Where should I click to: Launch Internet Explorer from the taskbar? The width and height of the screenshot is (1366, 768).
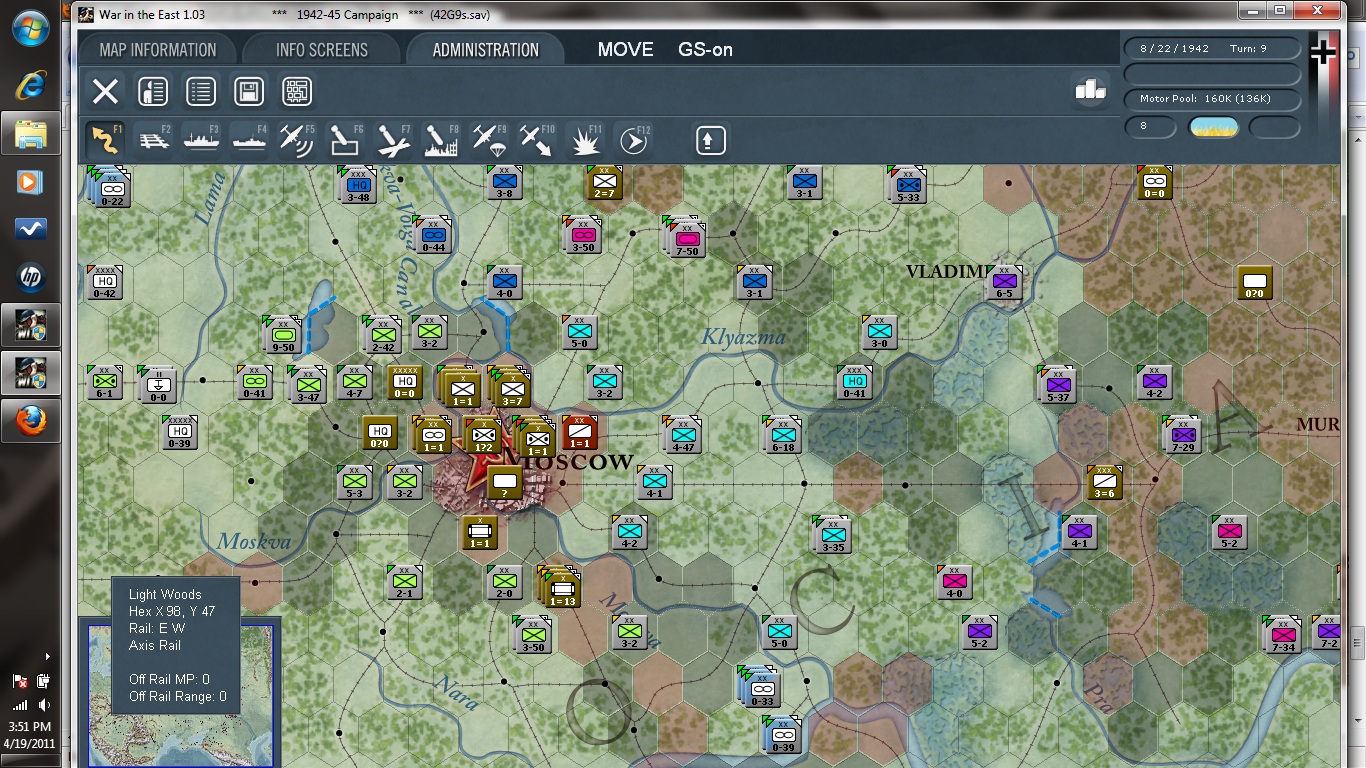coord(30,85)
